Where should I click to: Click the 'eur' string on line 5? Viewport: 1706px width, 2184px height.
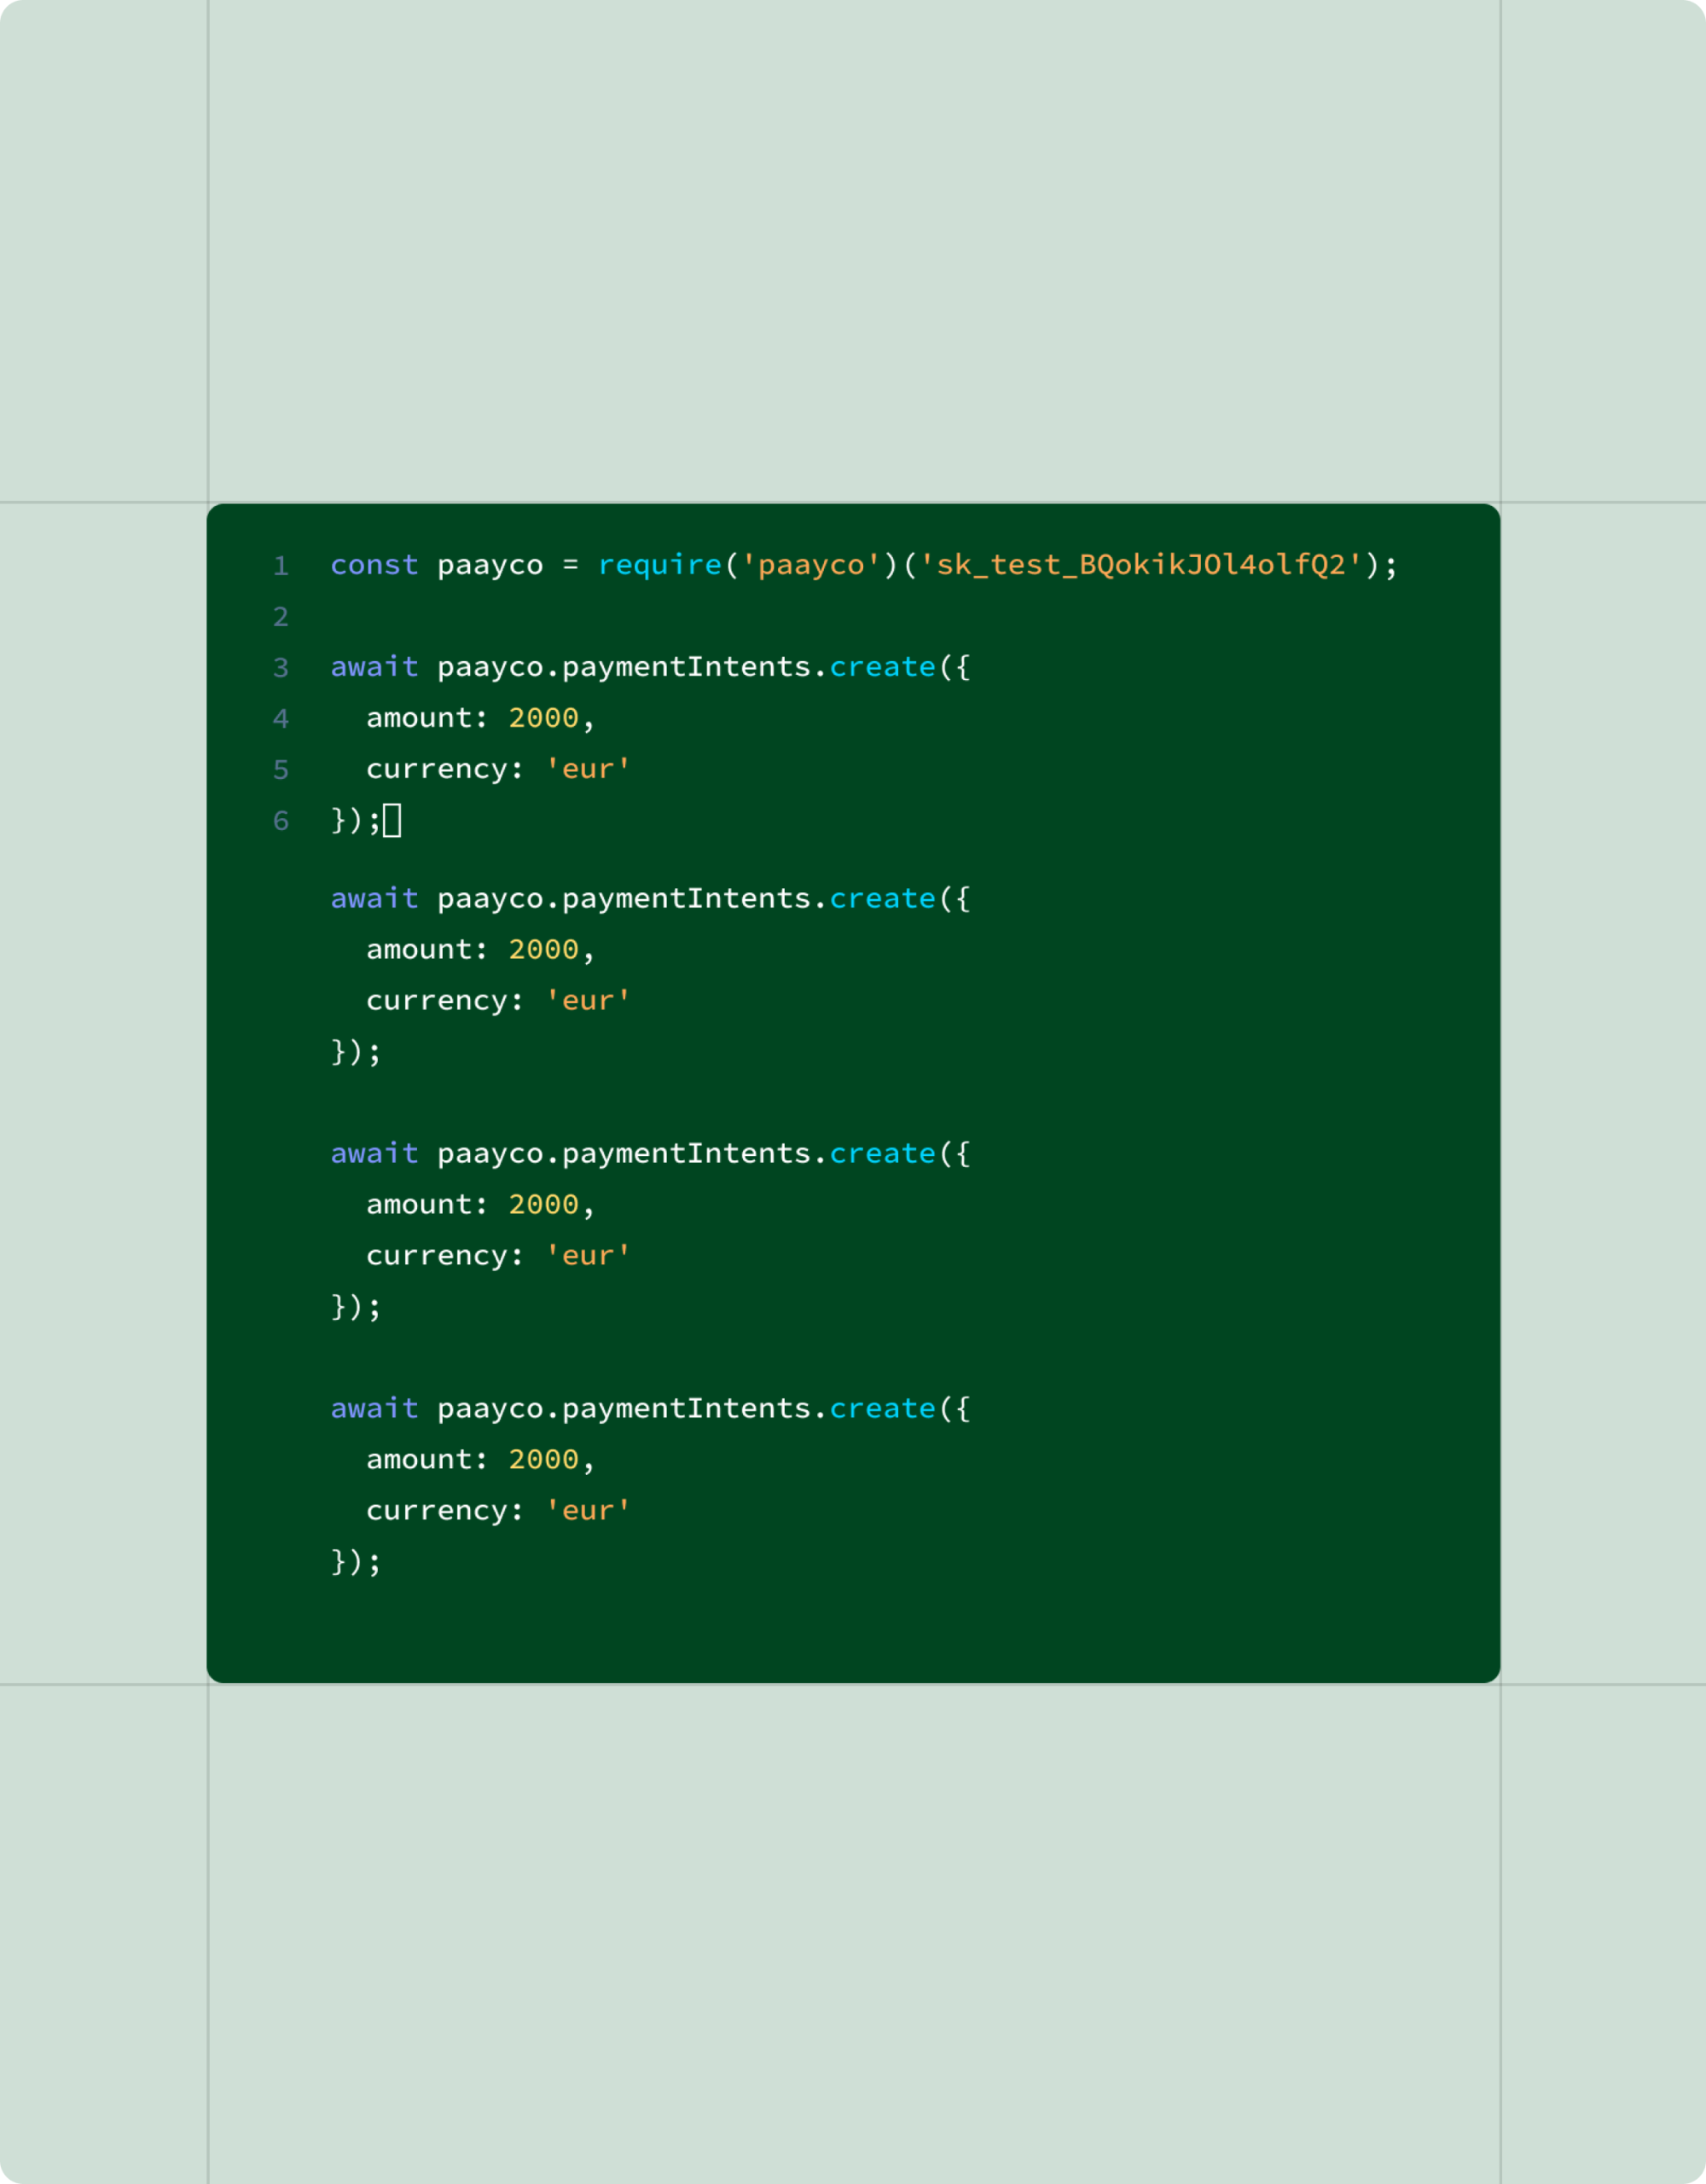pos(588,769)
